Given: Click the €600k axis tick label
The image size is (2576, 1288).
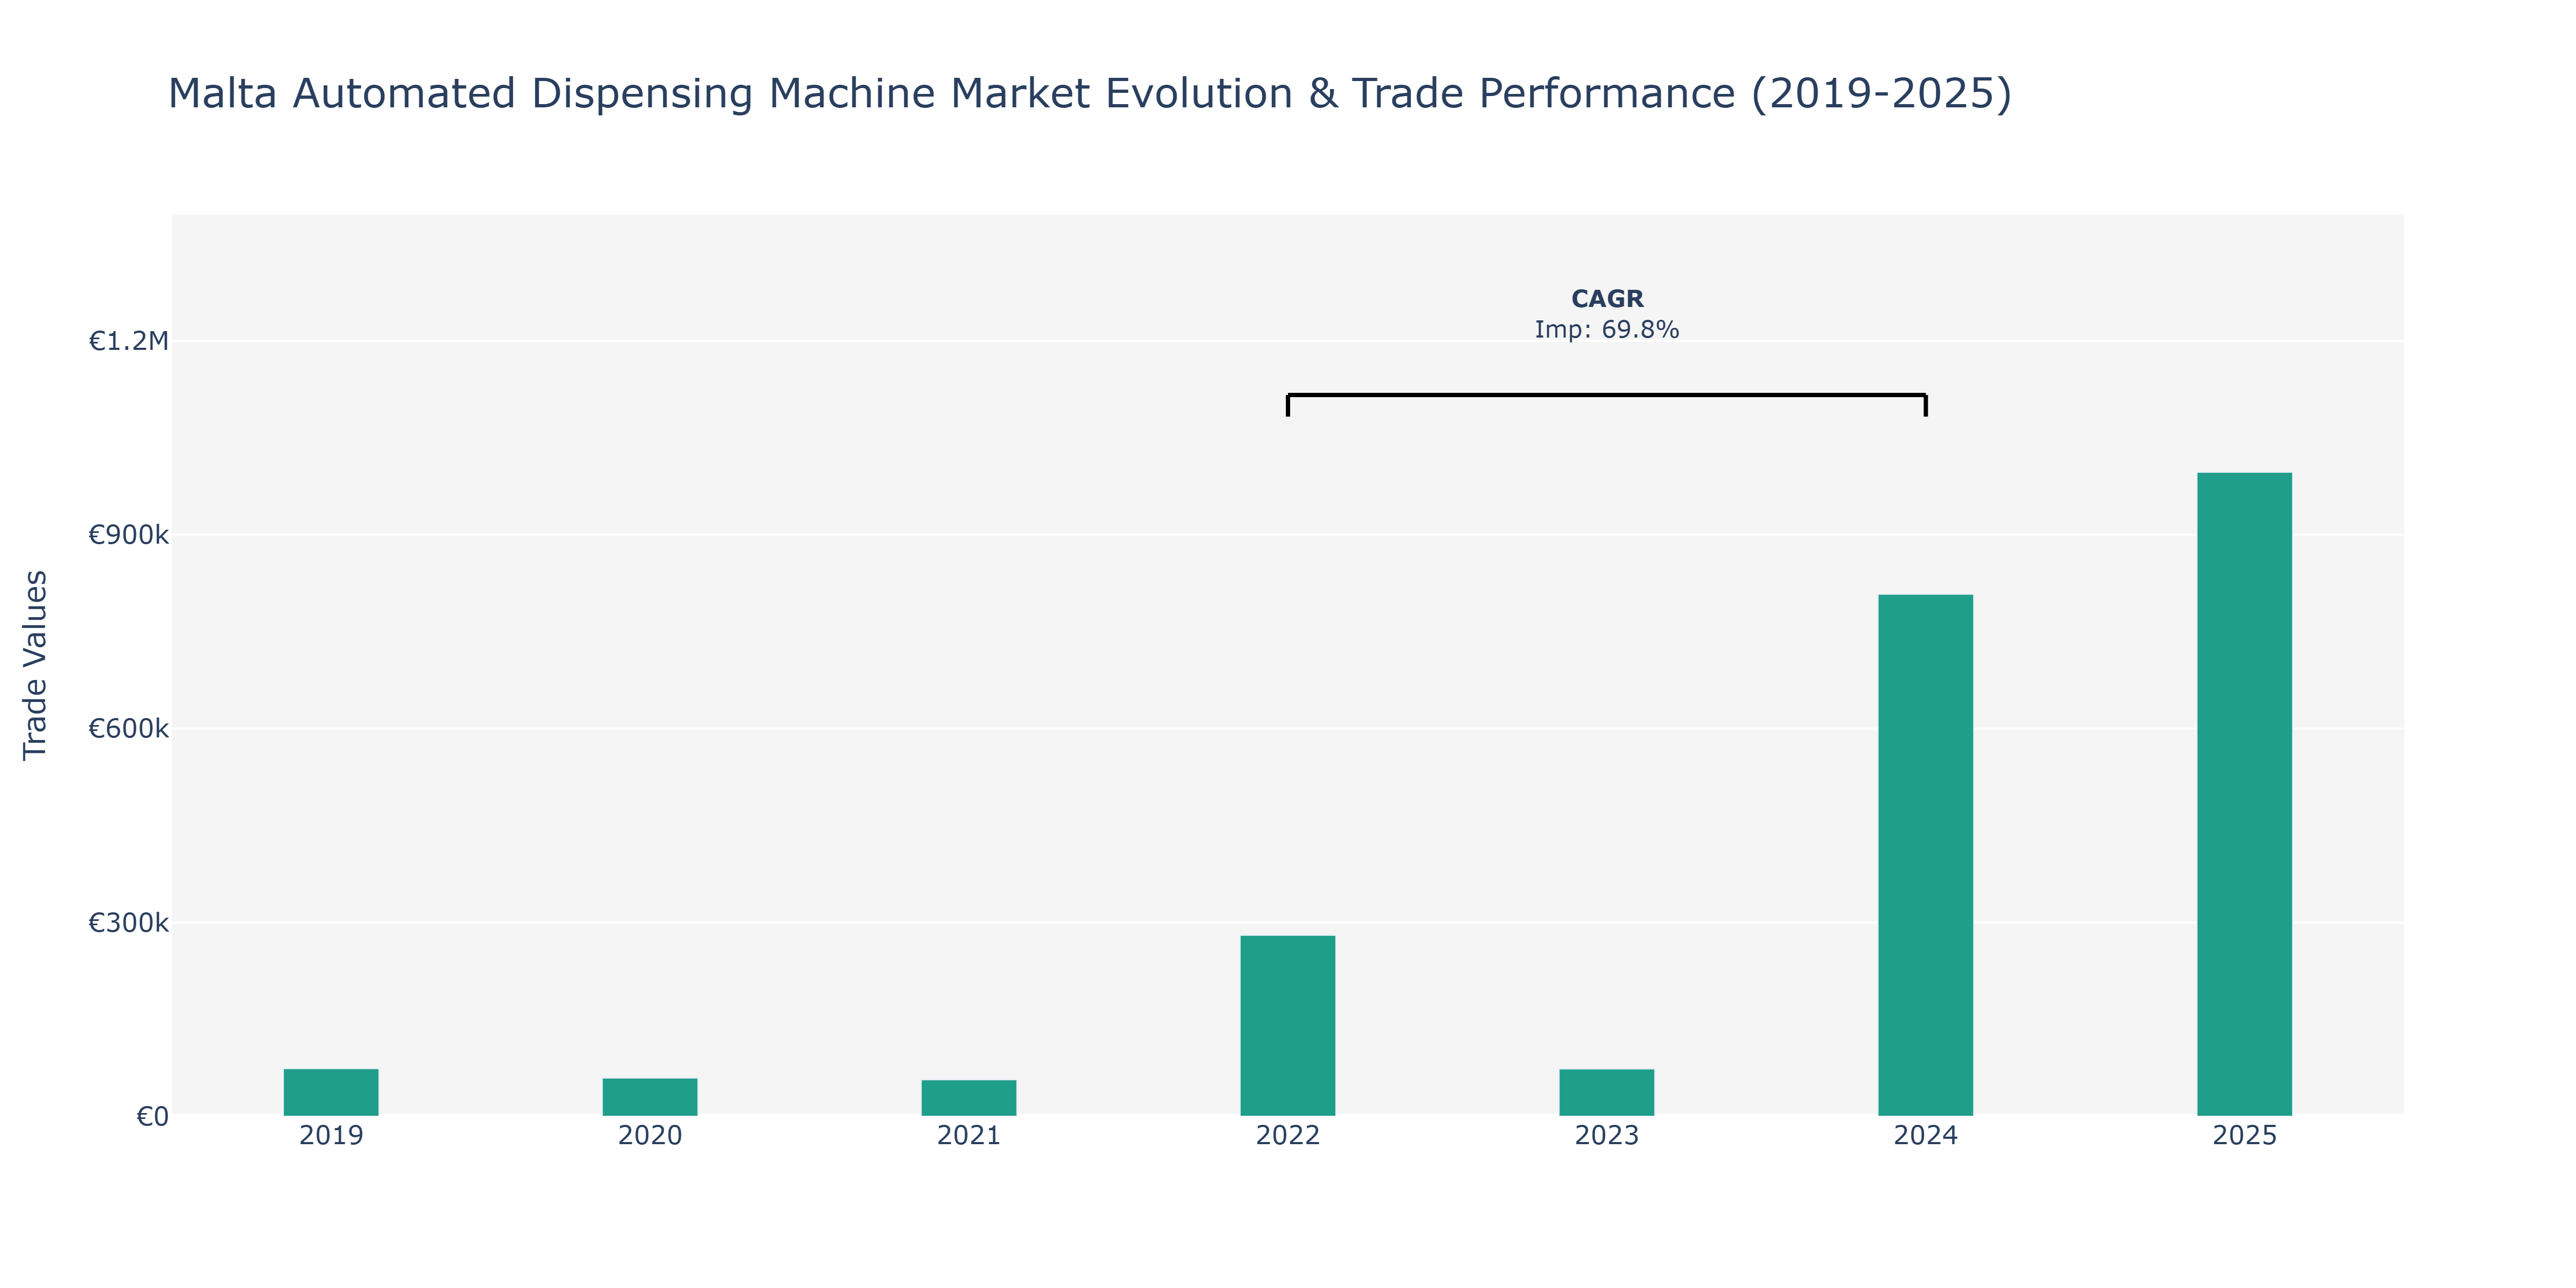Looking at the screenshot, I should coord(129,729).
